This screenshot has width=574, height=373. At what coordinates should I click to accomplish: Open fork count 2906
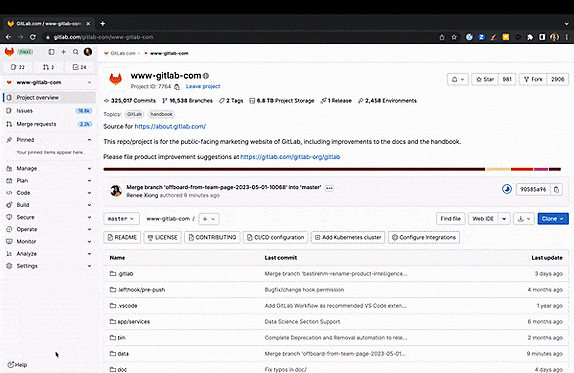(x=558, y=79)
